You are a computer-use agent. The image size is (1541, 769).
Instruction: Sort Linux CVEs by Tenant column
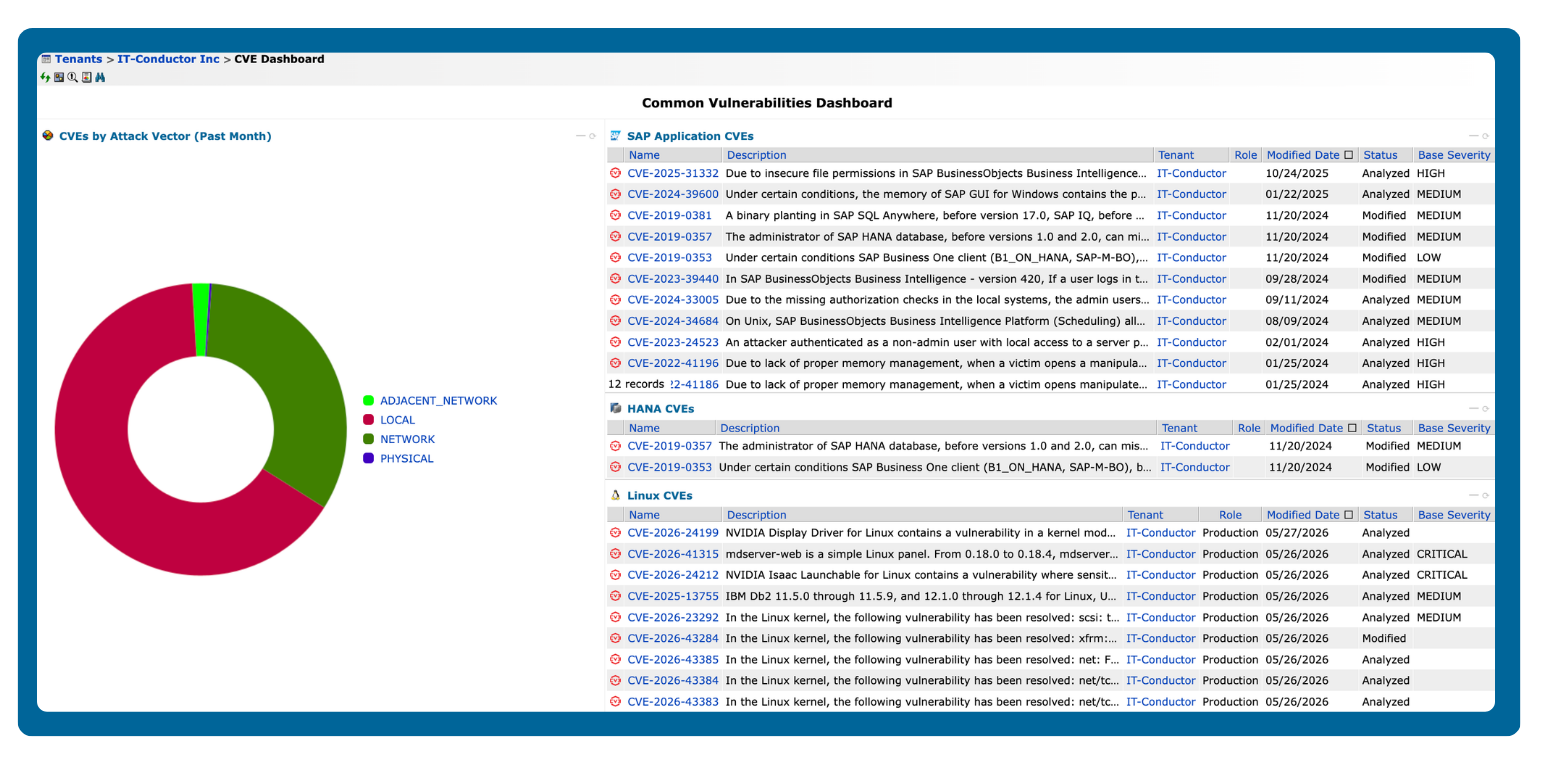(1145, 515)
